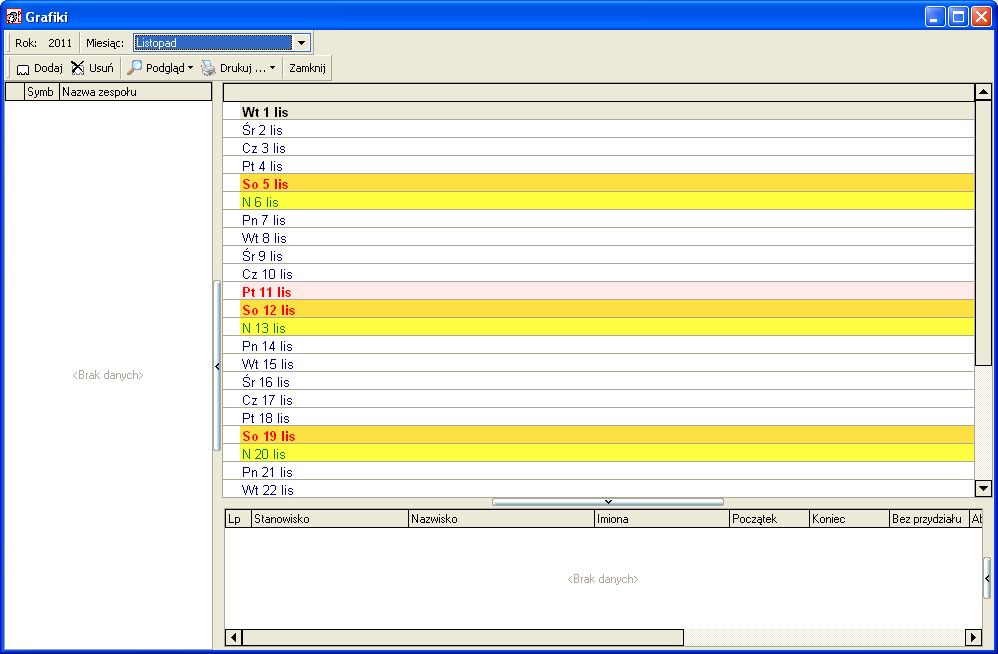Click the Zamknij button
Image resolution: width=998 pixels, height=654 pixels.
[307, 68]
